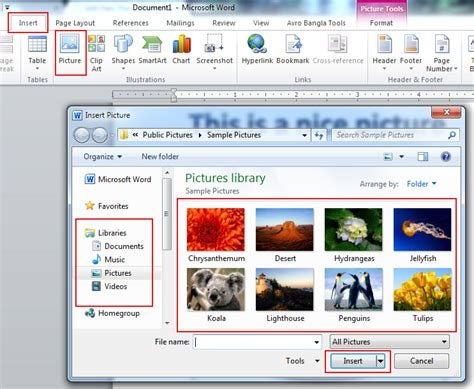Open the Page Number menu
This screenshot has width=474, height=389.
441,53
